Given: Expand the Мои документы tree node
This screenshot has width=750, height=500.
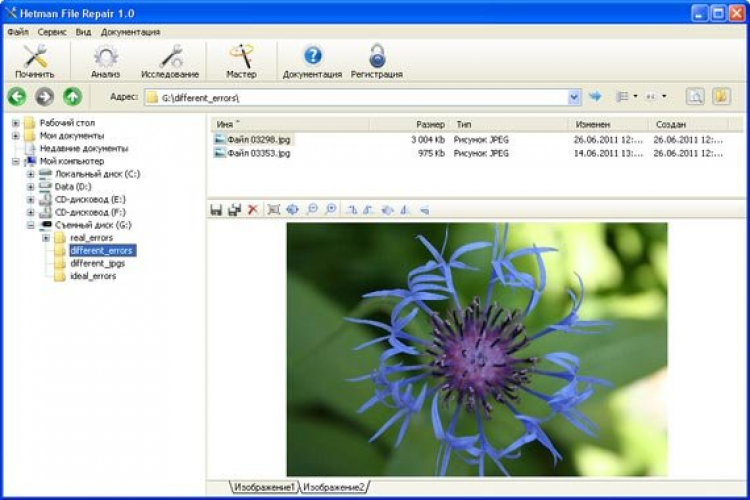Looking at the screenshot, I should [16, 136].
